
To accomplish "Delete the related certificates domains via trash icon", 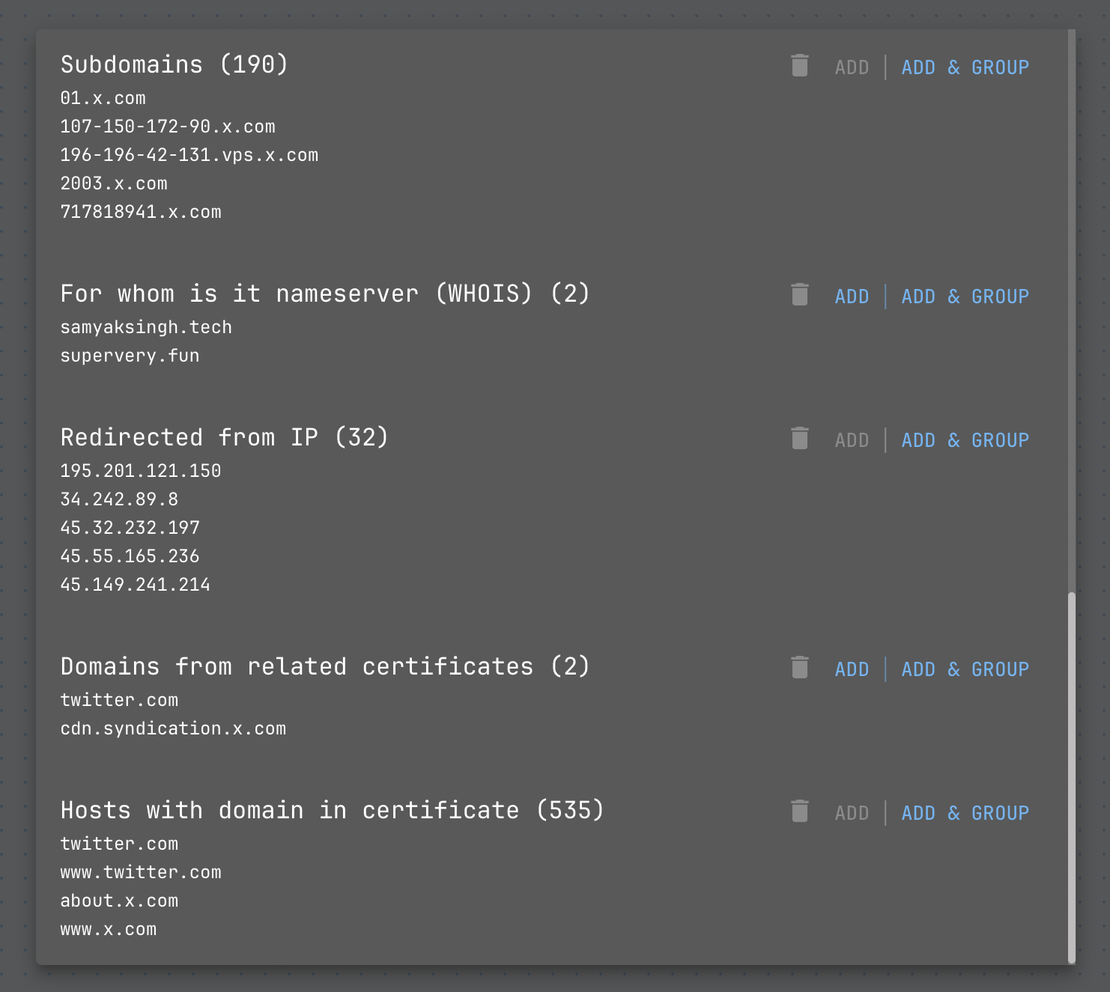I will tap(799, 668).
